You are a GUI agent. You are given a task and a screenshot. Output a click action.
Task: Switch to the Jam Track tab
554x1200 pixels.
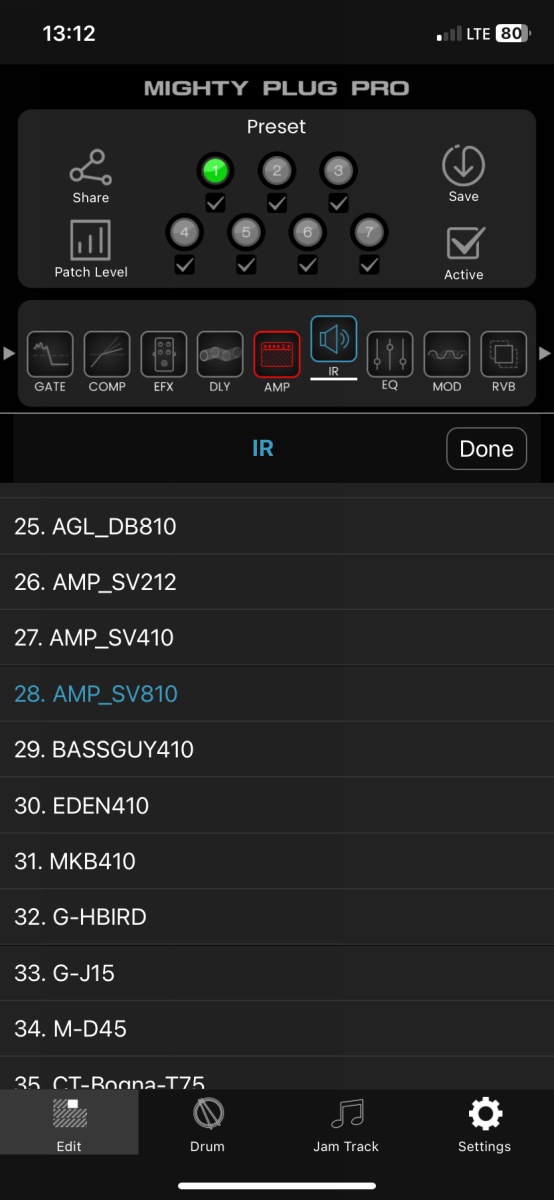(x=346, y=1126)
